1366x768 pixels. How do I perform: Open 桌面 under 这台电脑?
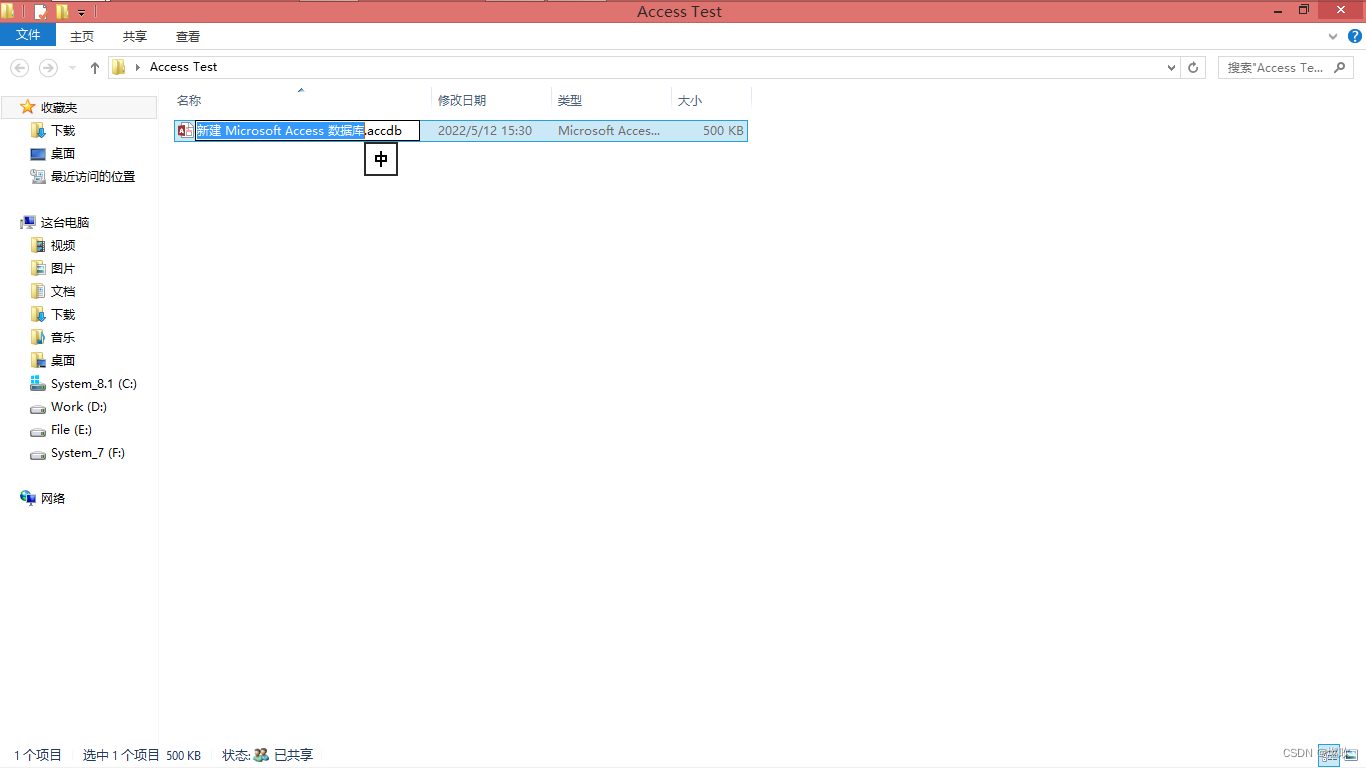pyautogui.click(x=63, y=360)
